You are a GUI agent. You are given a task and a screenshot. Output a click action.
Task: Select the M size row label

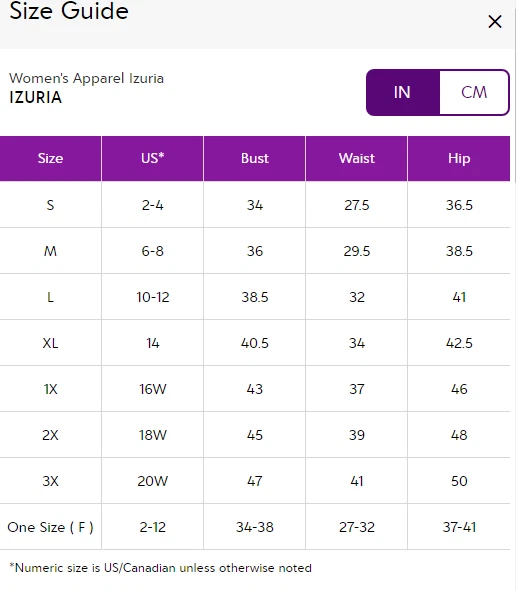pyautogui.click(x=50, y=251)
